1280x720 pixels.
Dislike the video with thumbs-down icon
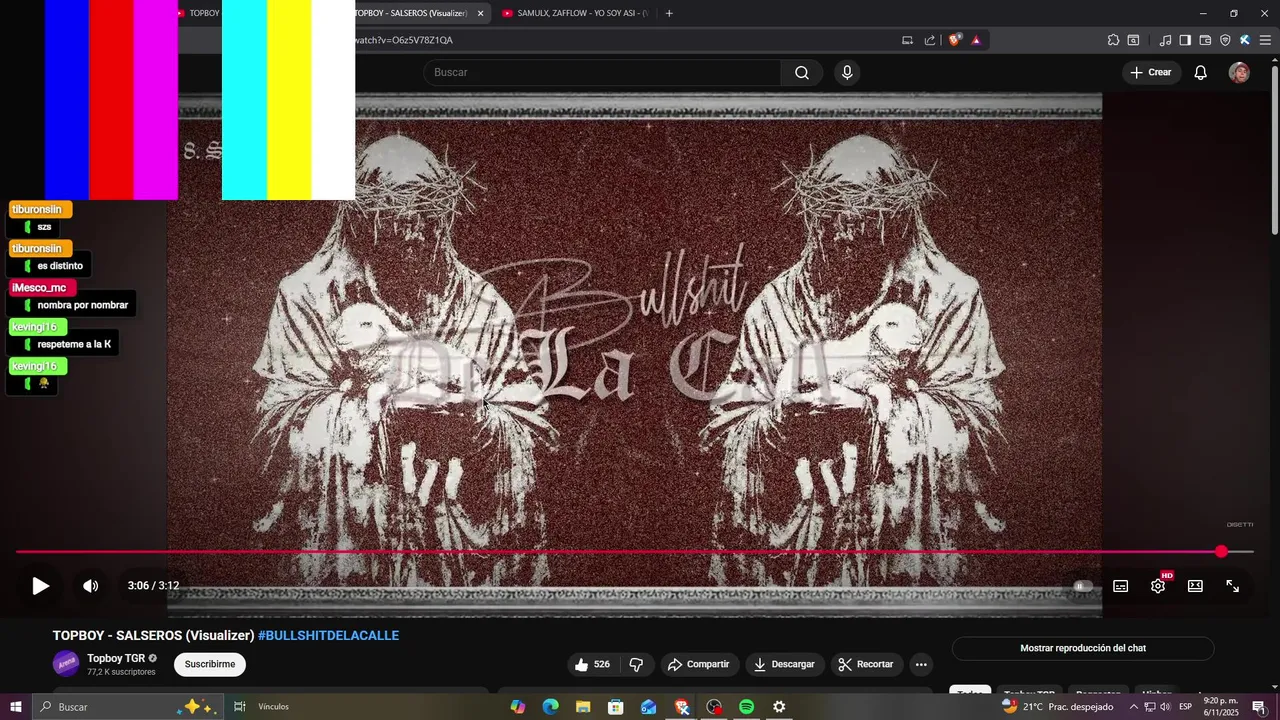[x=636, y=664]
